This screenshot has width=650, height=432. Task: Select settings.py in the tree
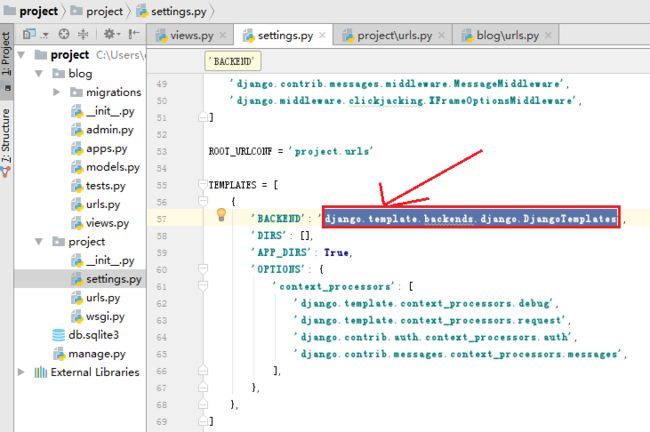(114, 279)
